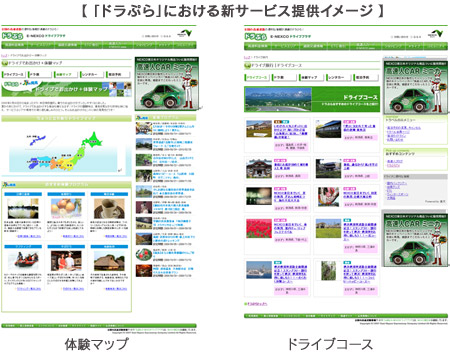Open the レンタカー tab on the 体験マップ page
This screenshot has width=450, height=360.
tap(92, 74)
